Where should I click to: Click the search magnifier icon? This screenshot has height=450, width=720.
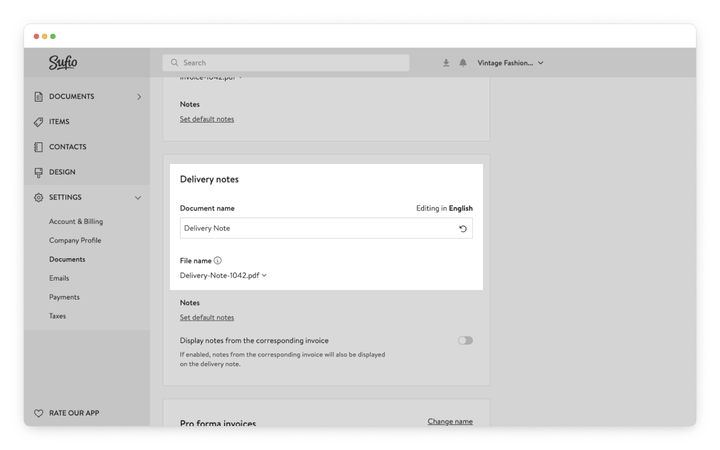(x=174, y=62)
